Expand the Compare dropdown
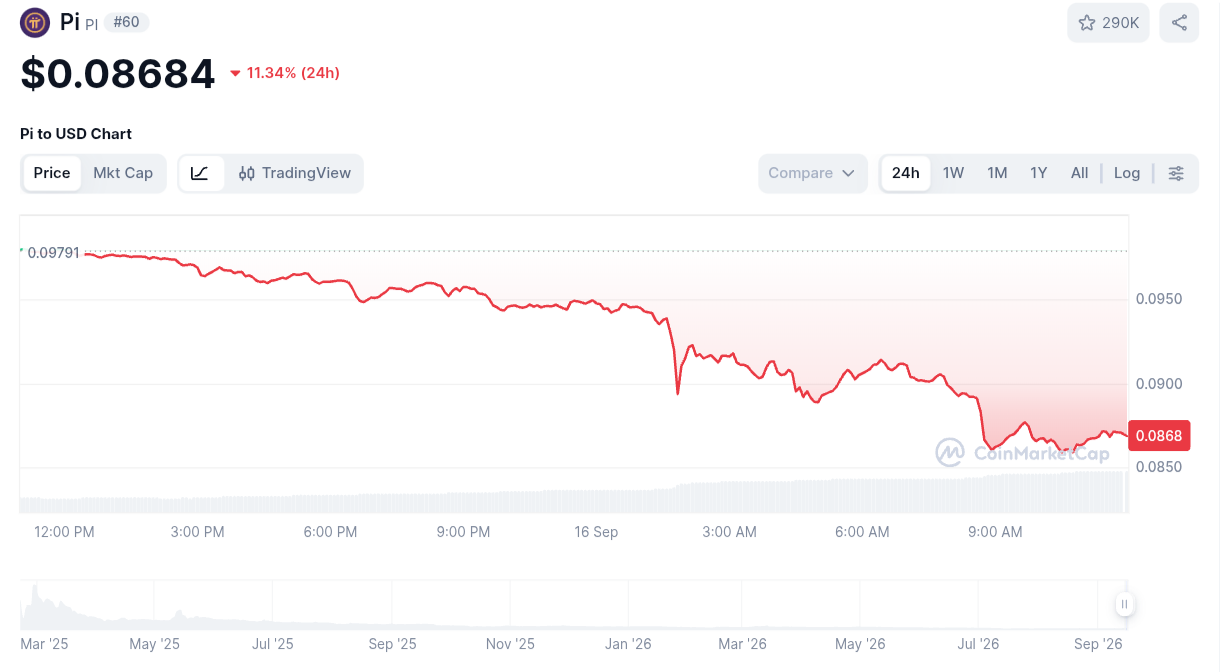 pyautogui.click(x=812, y=173)
